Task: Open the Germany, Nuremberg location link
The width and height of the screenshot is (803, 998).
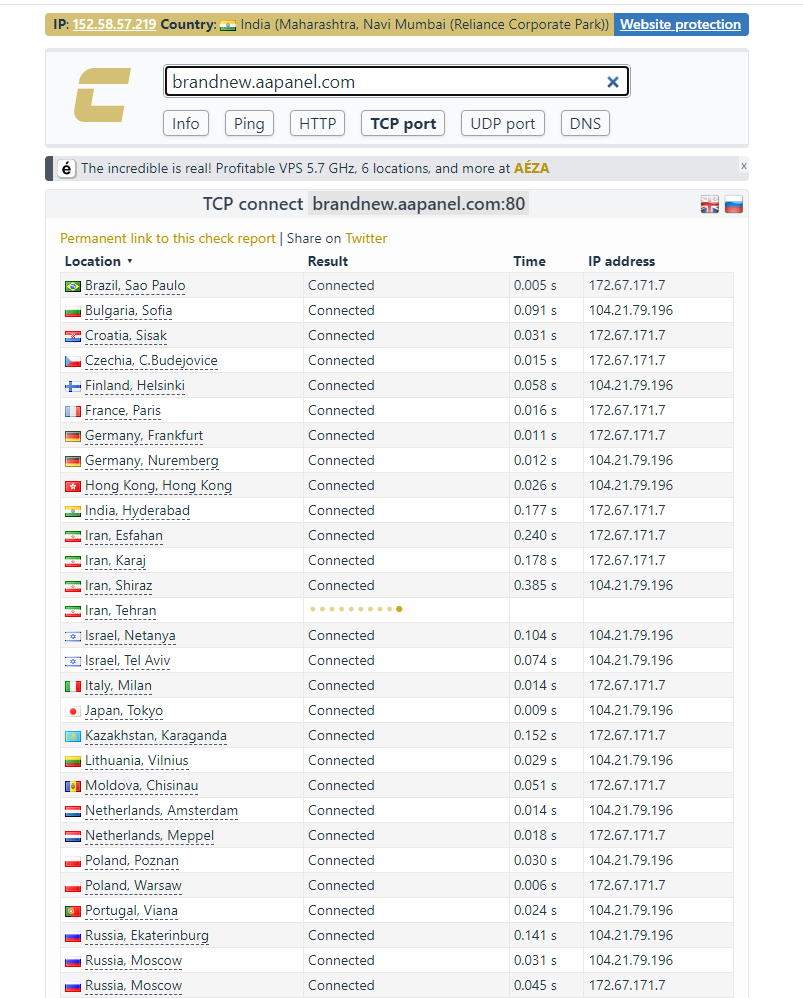Action: click(151, 461)
